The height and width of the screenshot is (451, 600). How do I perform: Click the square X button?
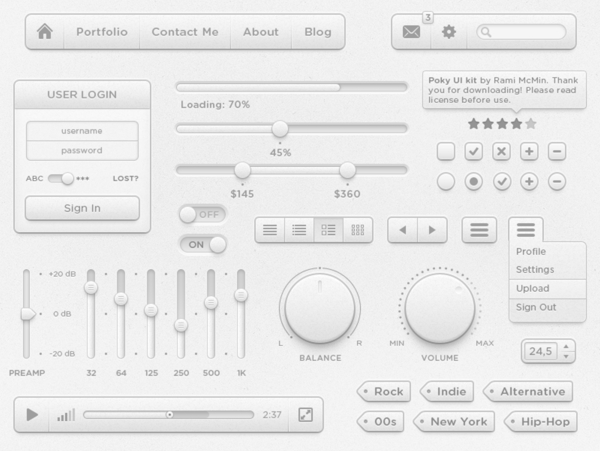(x=501, y=151)
